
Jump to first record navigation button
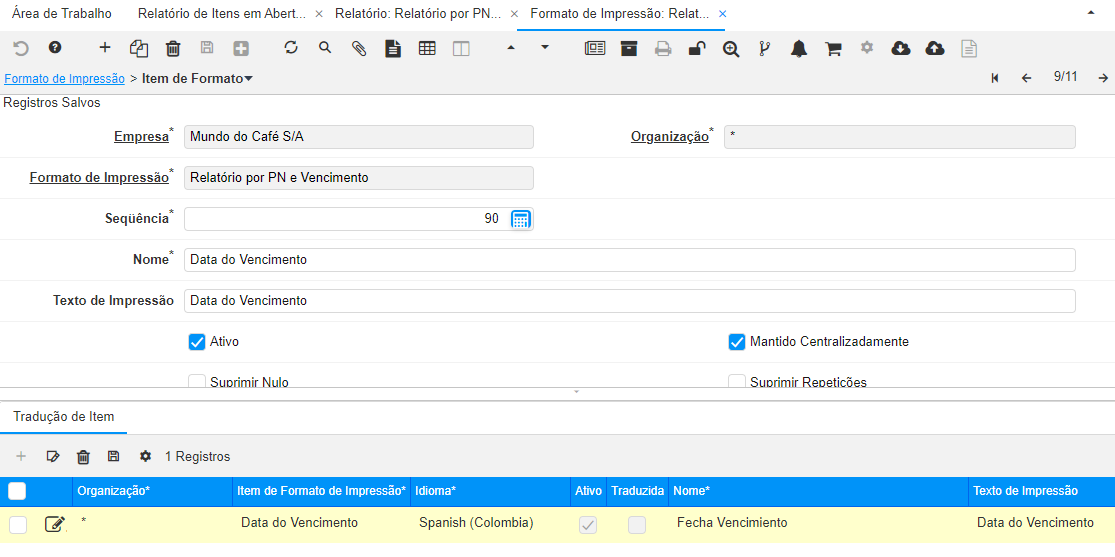pos(995,78)
